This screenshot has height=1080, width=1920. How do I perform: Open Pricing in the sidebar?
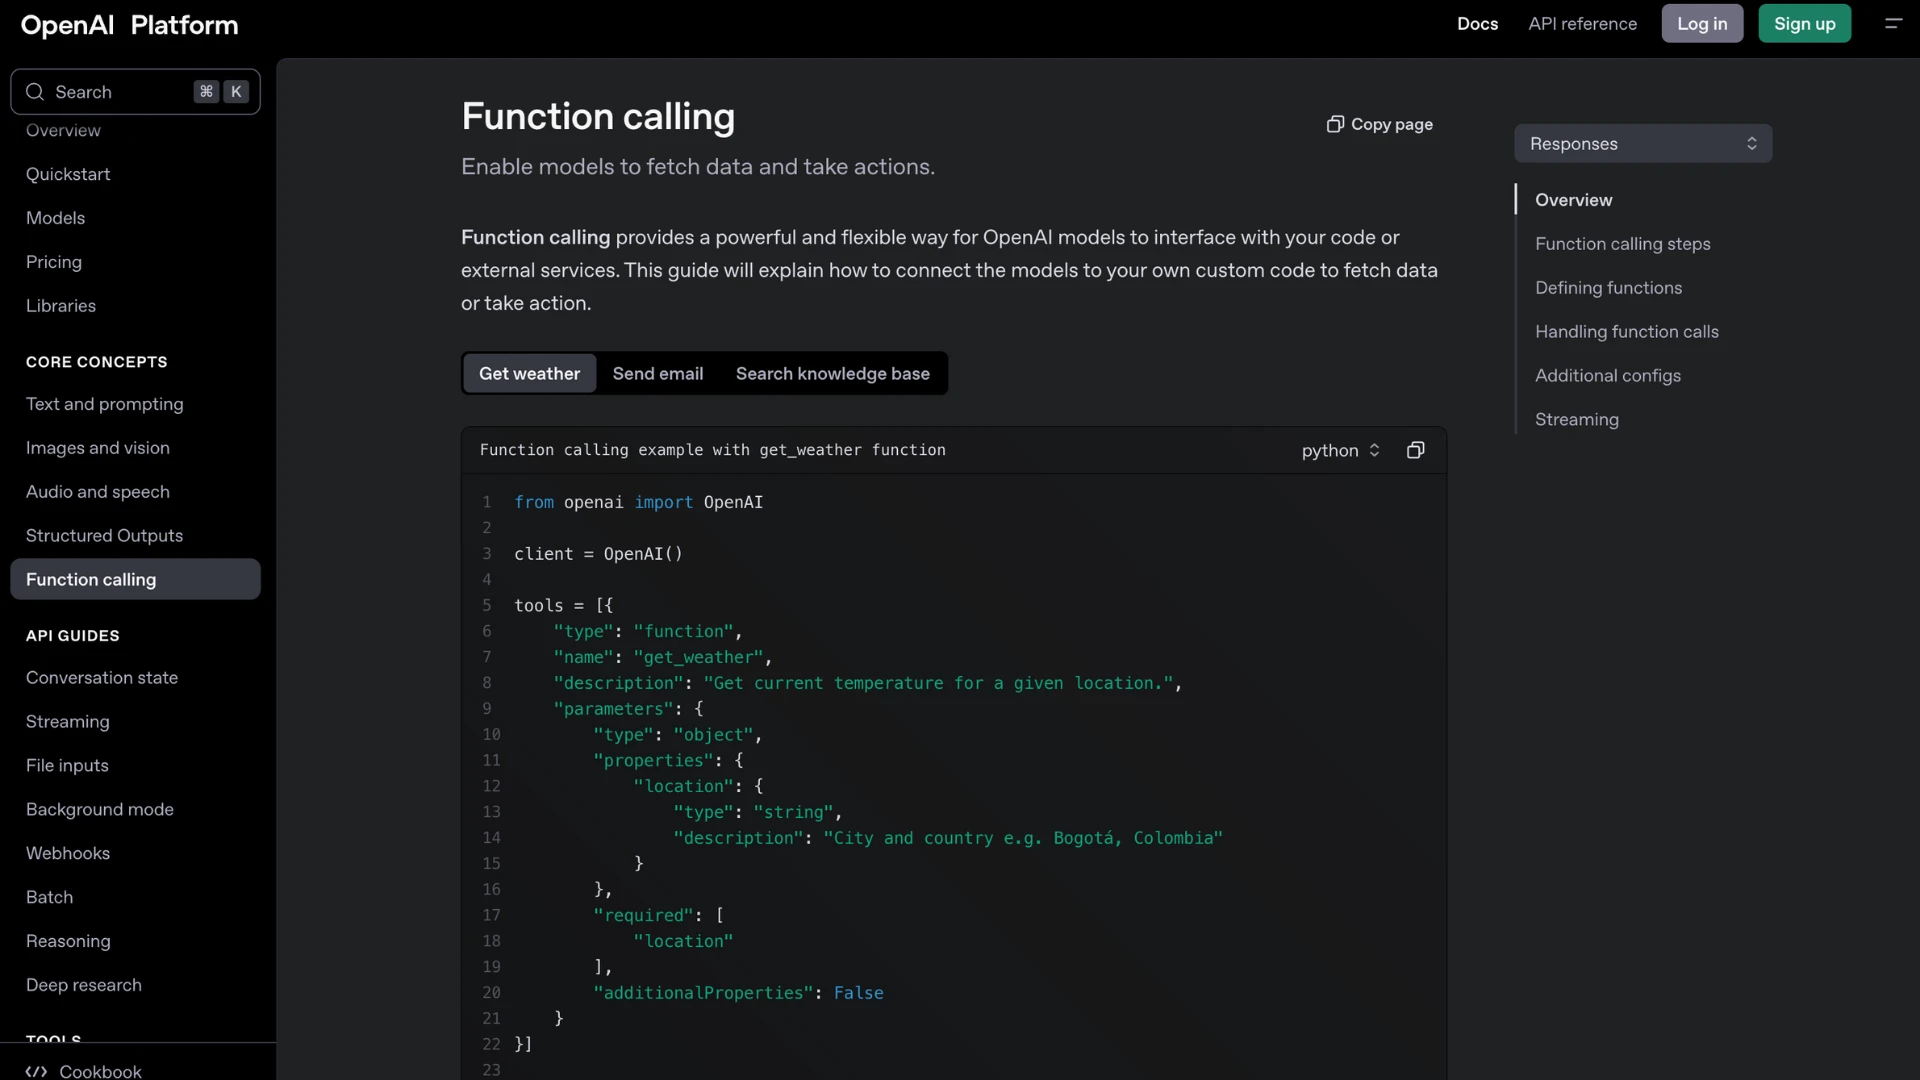tap(54, 262)
